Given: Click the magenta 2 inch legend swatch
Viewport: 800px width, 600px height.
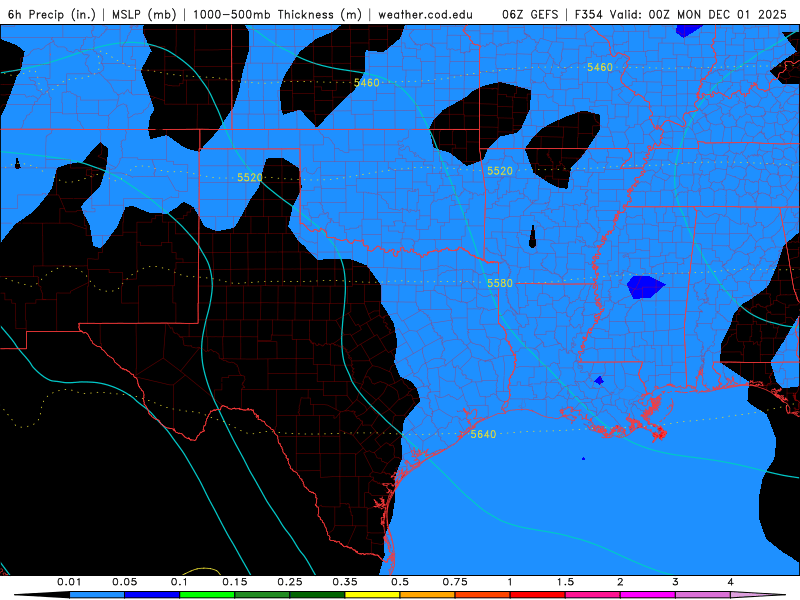Looking at the screenshot, I should (648, 595).
